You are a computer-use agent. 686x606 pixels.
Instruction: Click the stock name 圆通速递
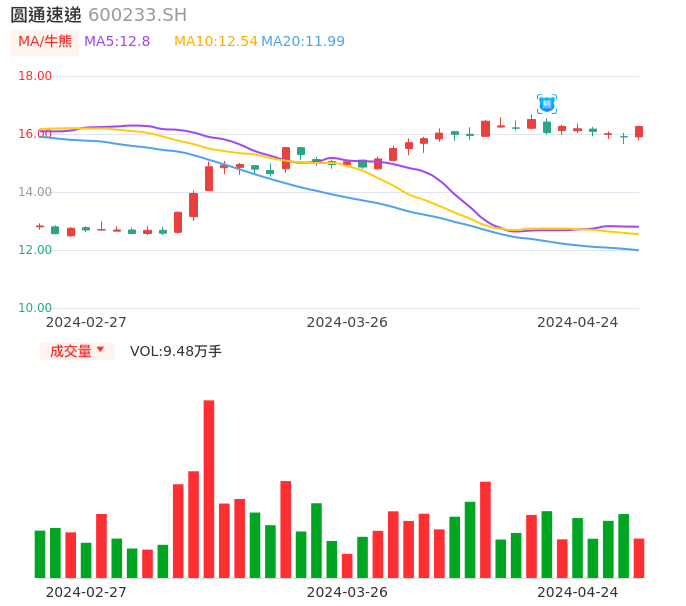click(x=46, y=15)
